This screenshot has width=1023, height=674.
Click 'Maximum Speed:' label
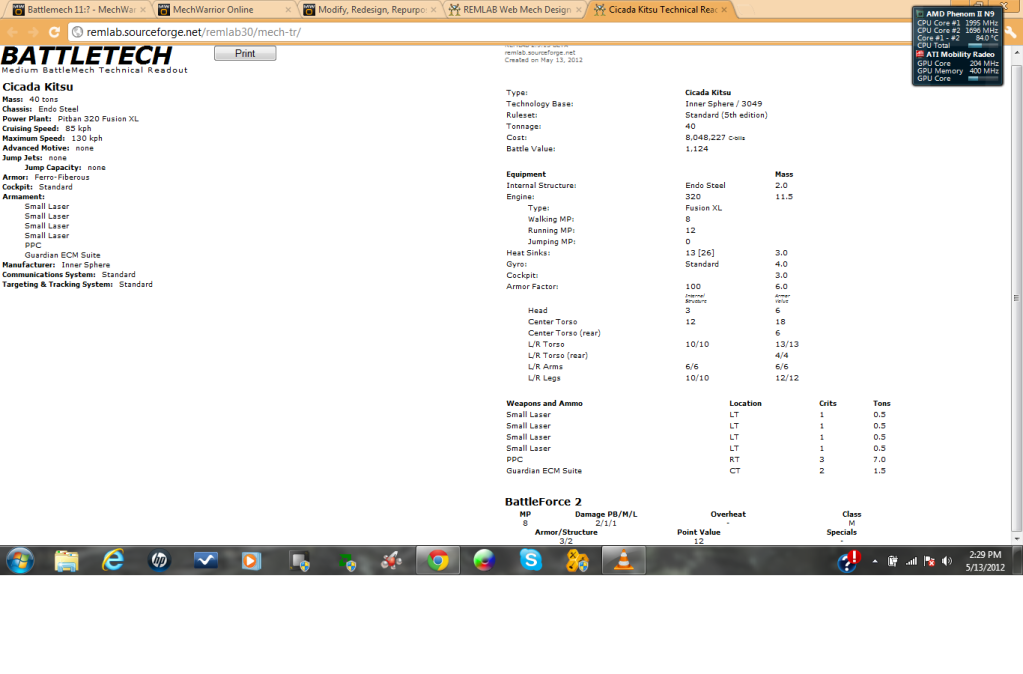point(33,138)
